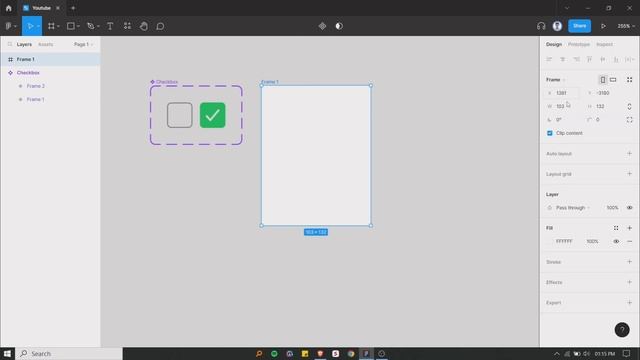Toggle layer visibility eye next to 100%
Viewport: 640px width, 360px height.
coord(629,208)
